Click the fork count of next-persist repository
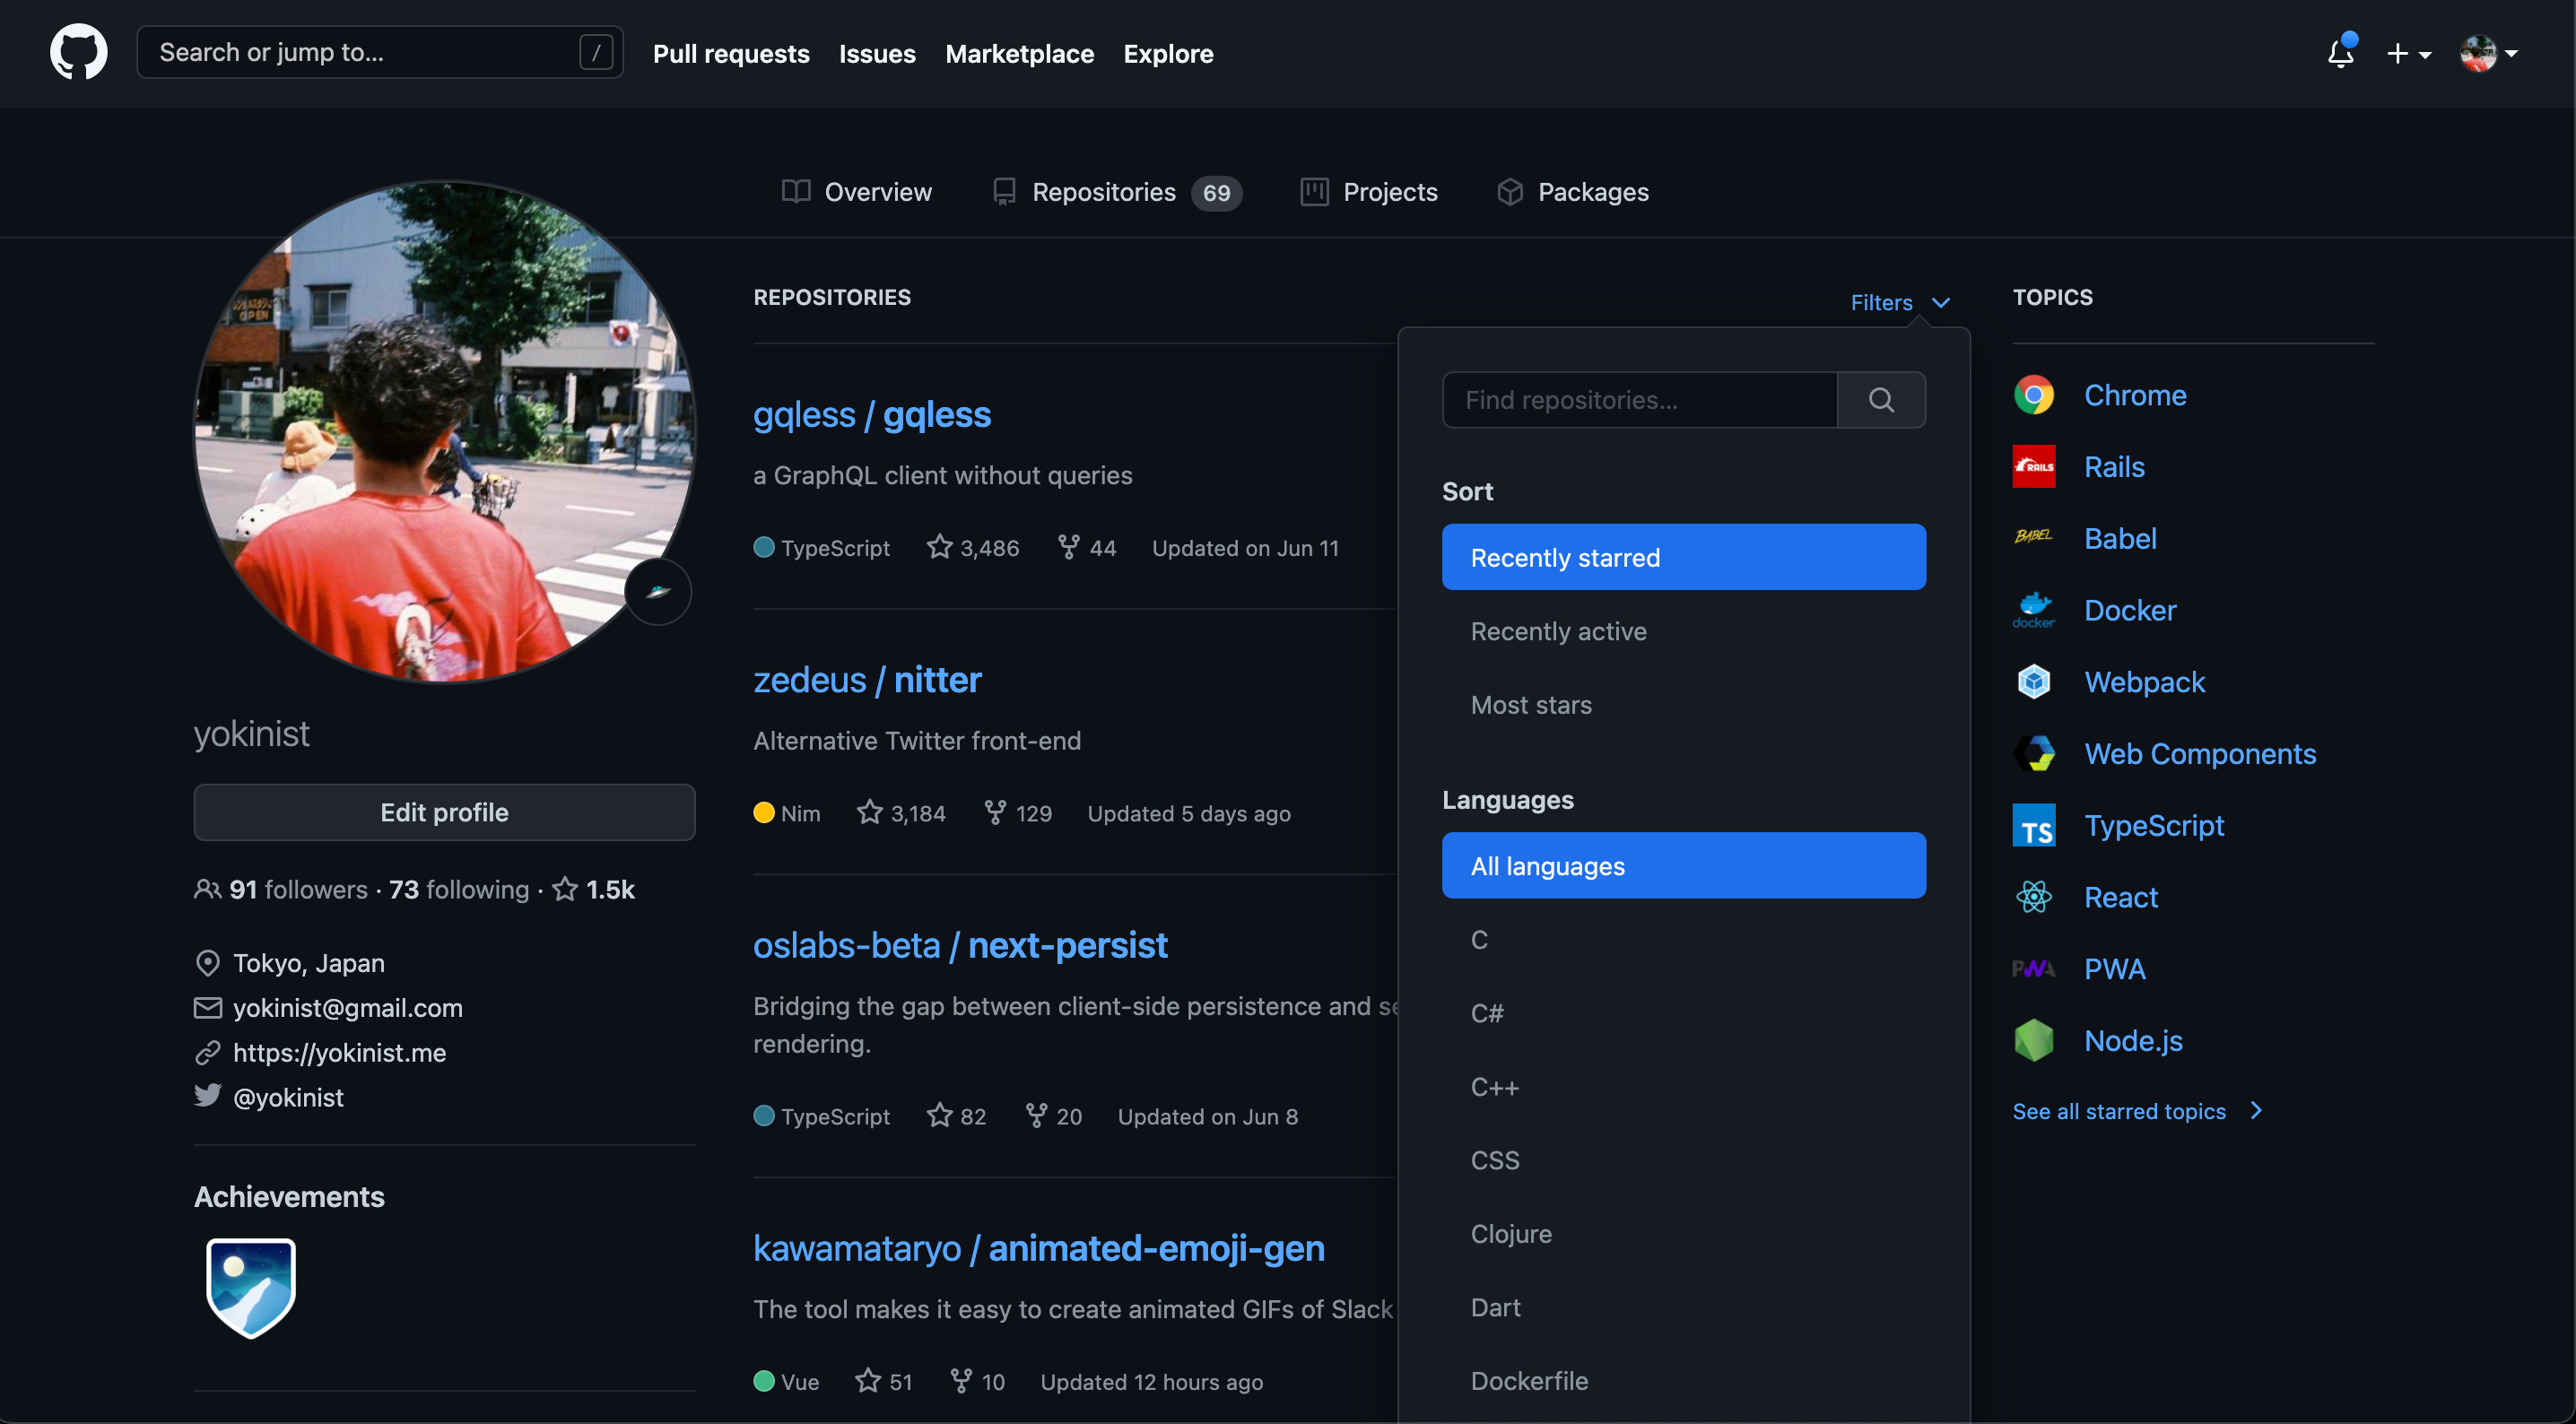This screenshot has height=1424, width=2576. [1054, 1116]
